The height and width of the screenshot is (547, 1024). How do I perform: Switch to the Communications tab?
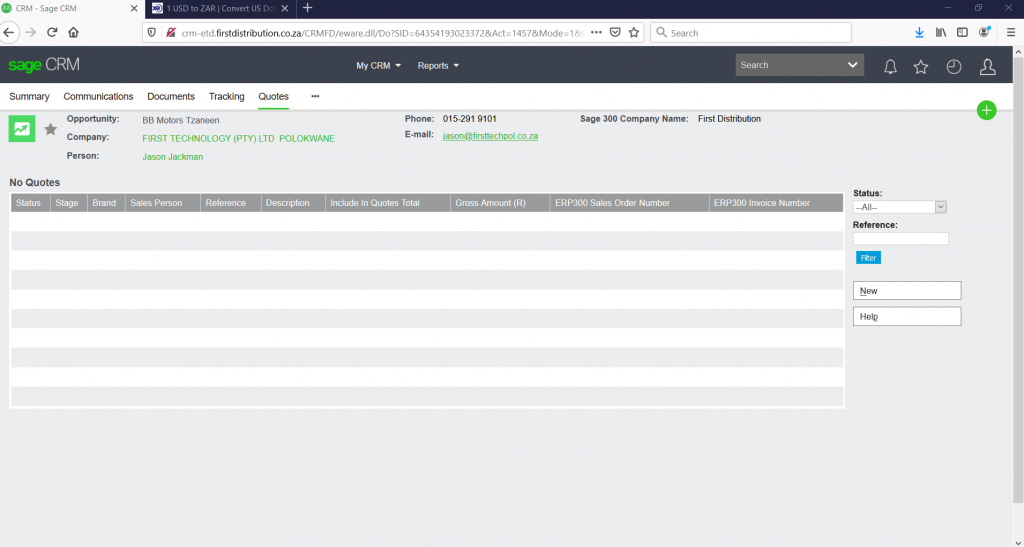98,97
